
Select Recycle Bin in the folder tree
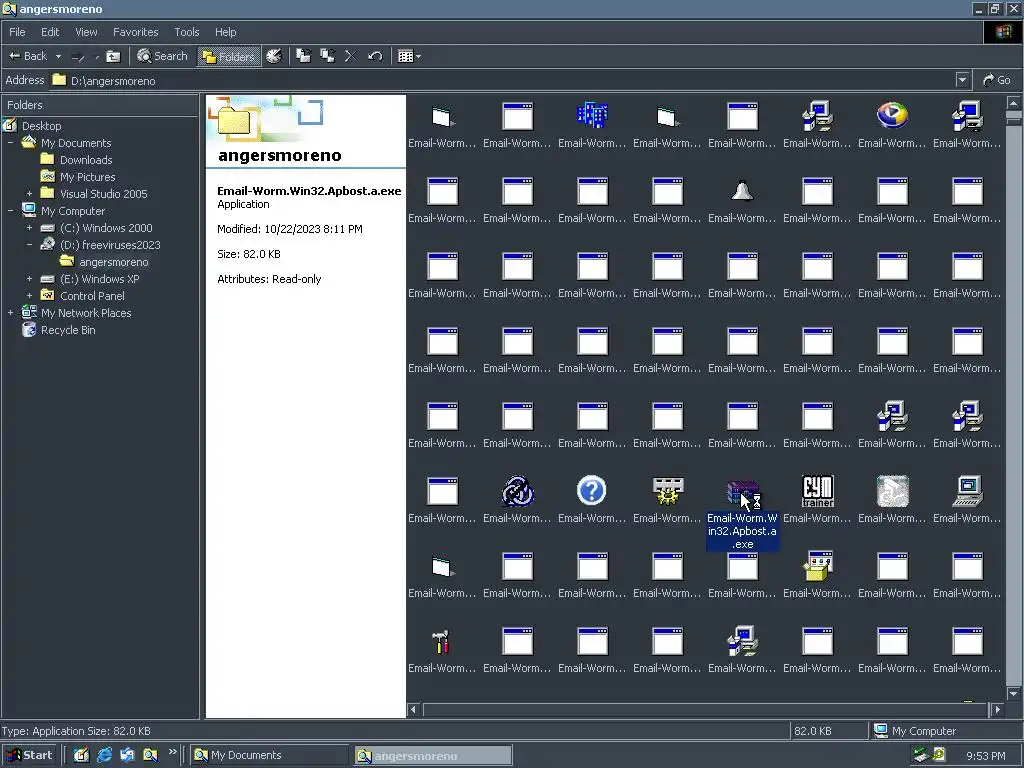[68, 330]
